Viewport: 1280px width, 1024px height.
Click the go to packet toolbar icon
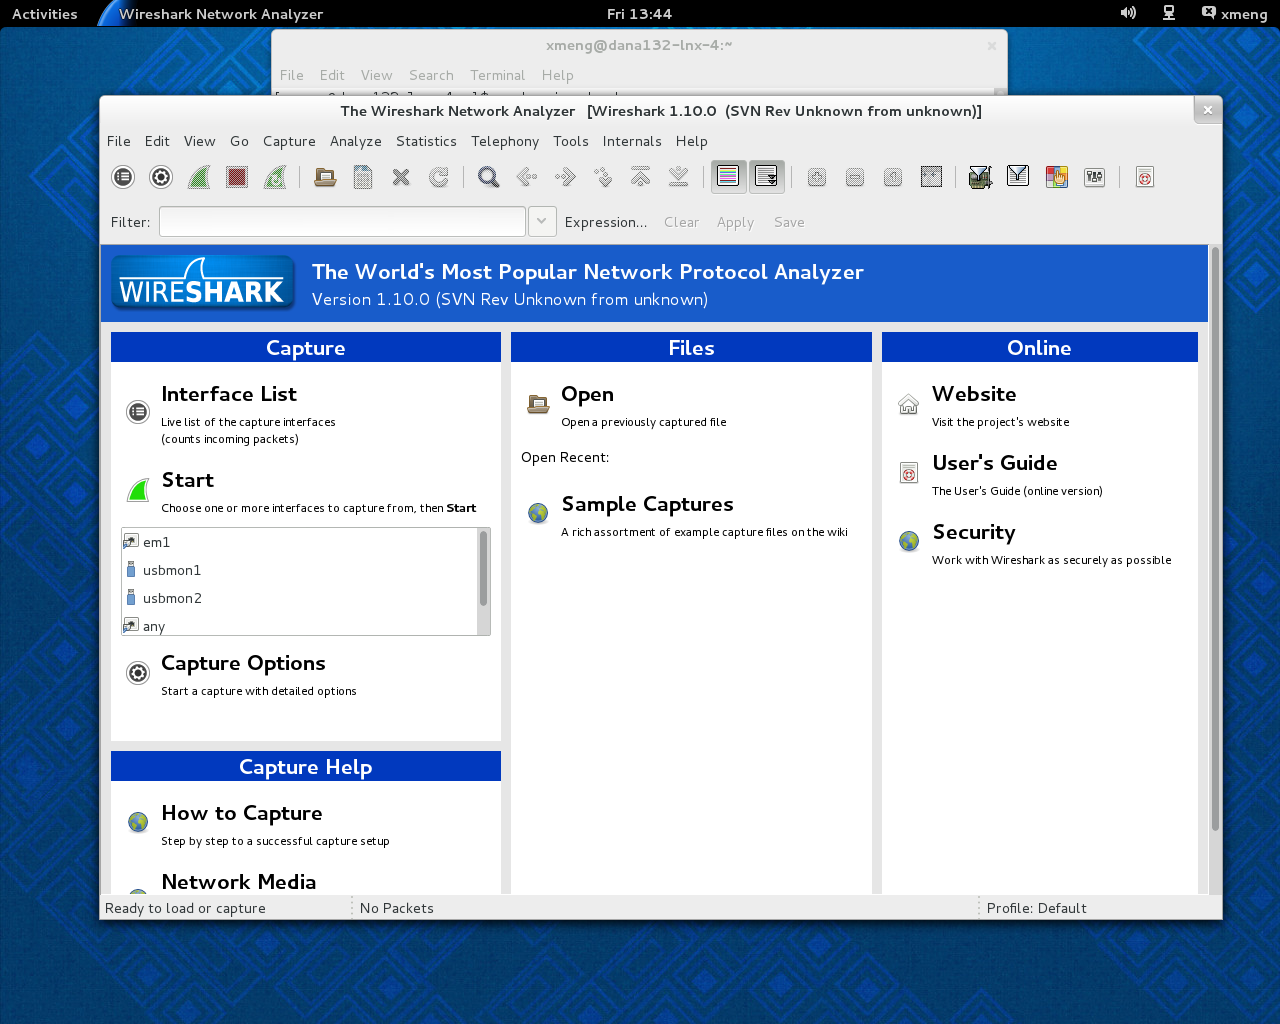click(603, 177)
